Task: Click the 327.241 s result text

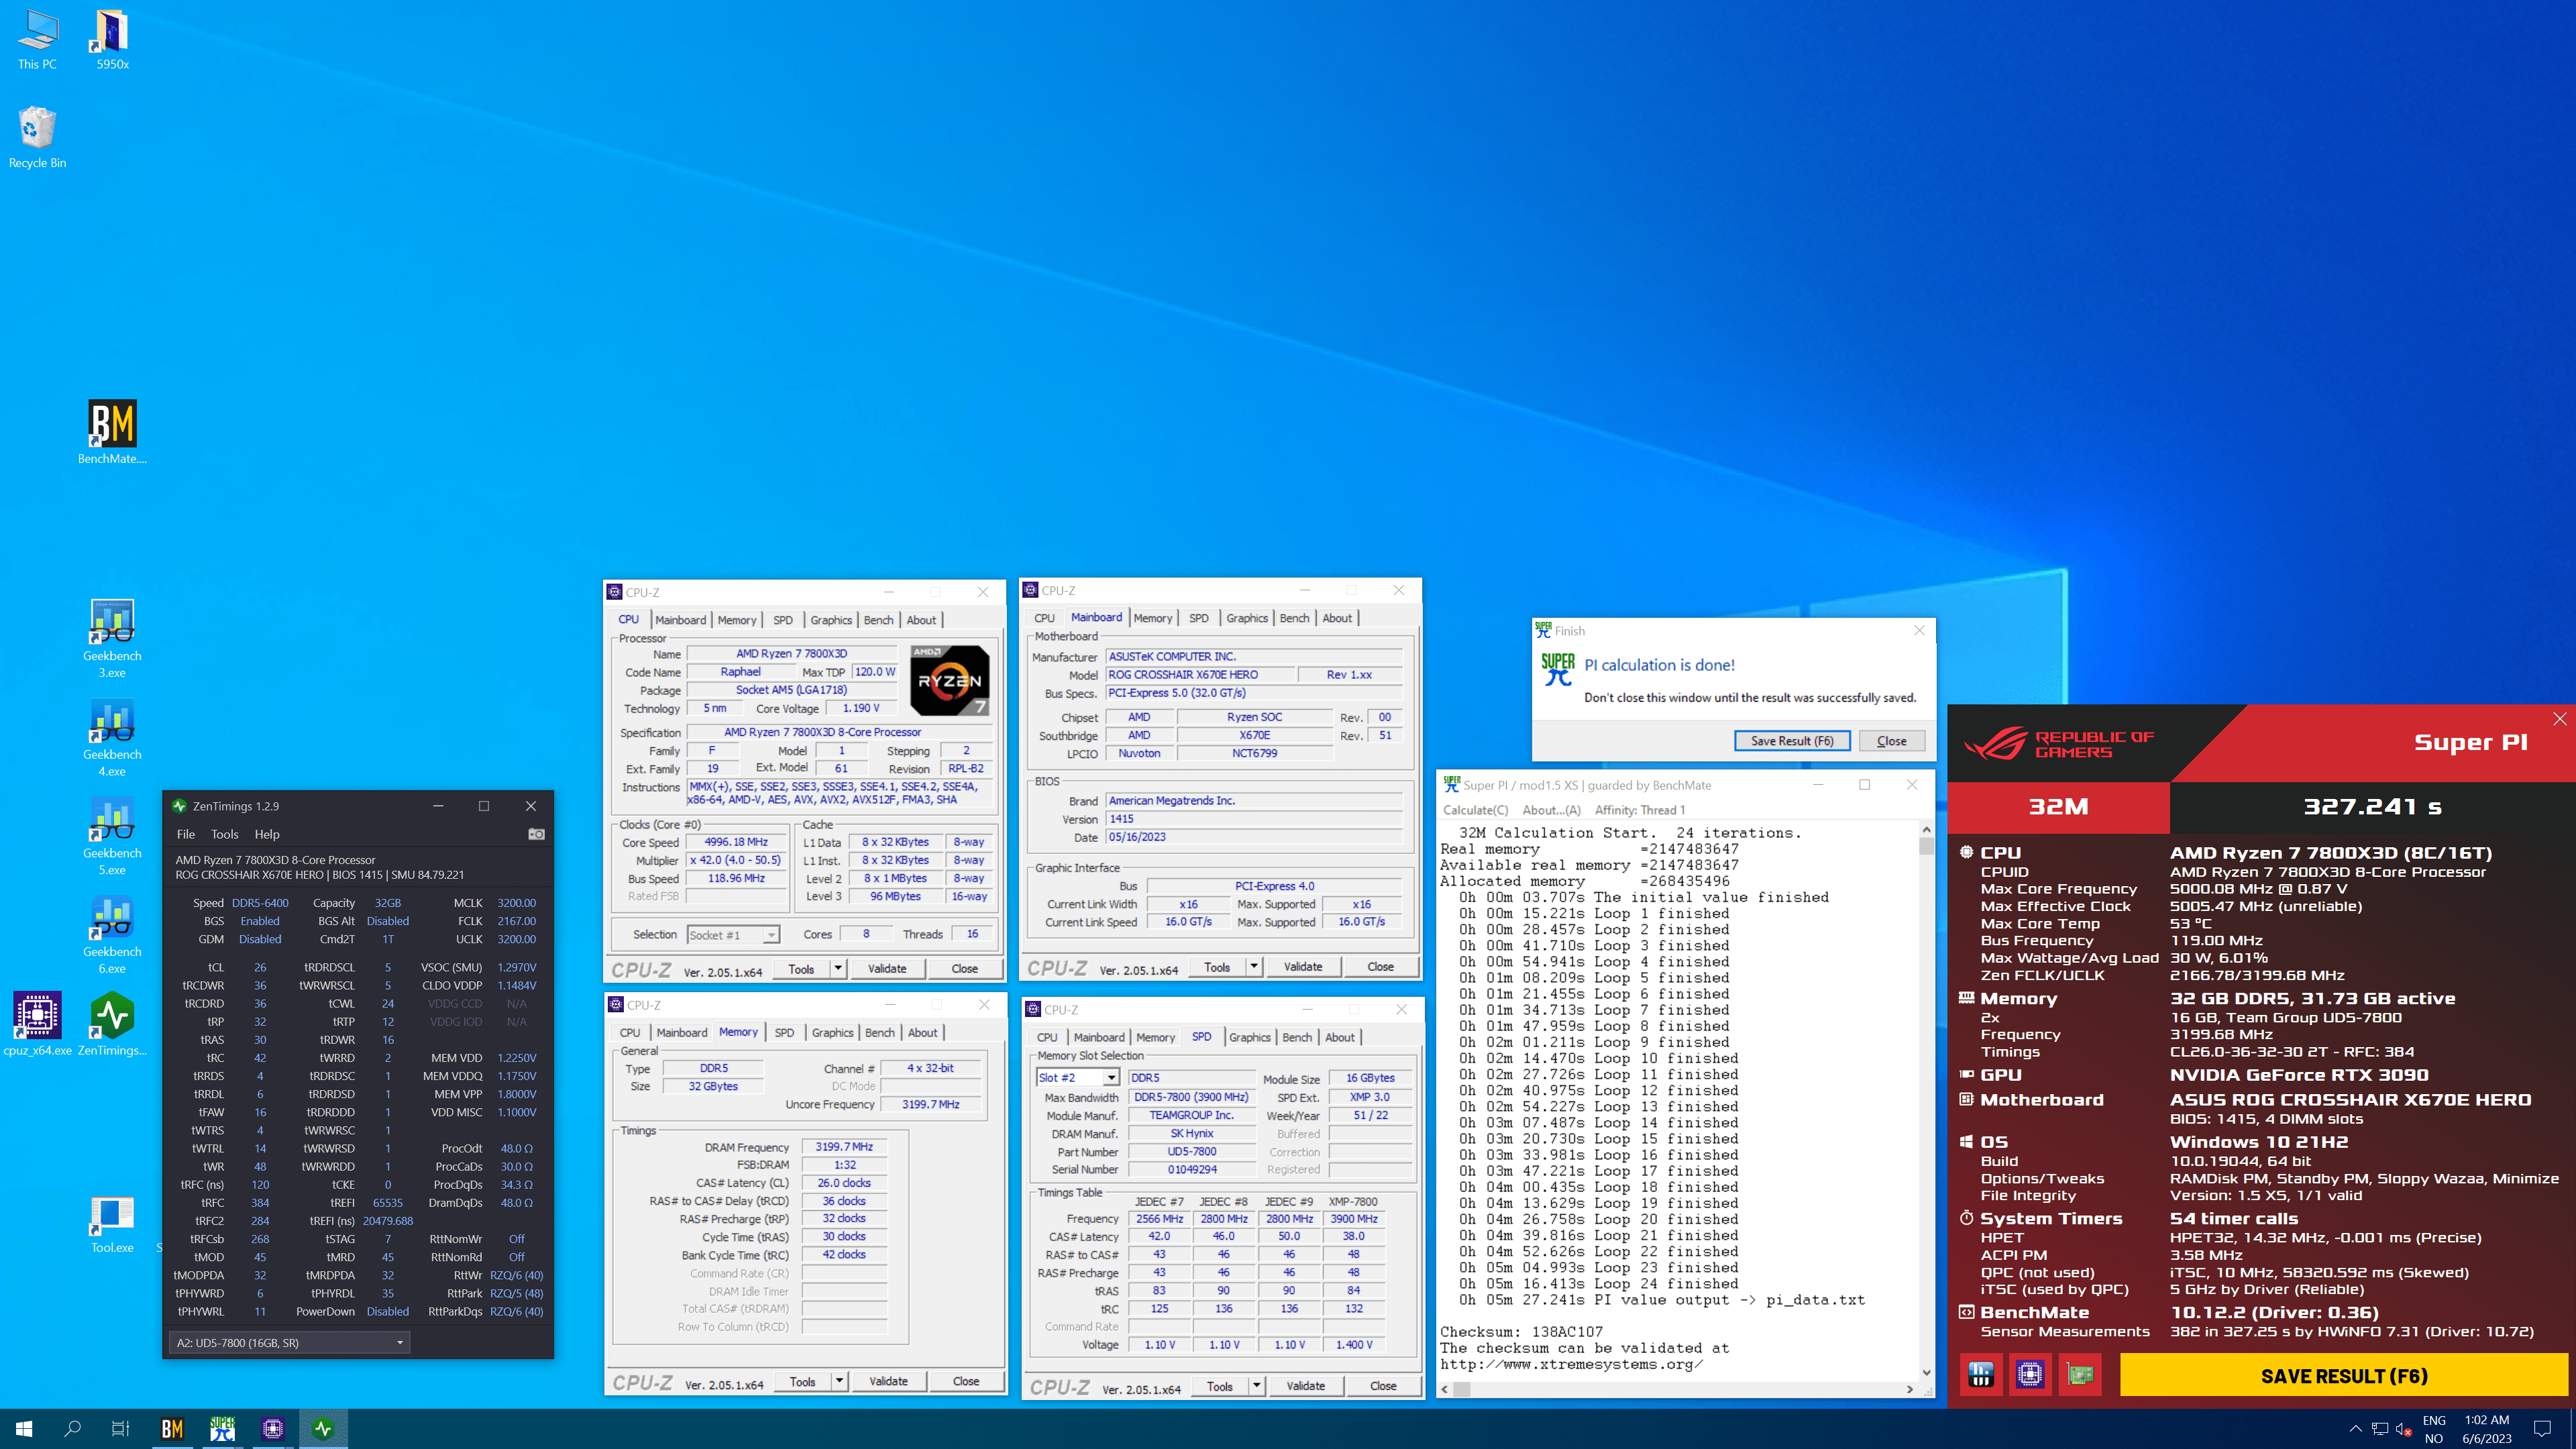Action: (2373, 807)
